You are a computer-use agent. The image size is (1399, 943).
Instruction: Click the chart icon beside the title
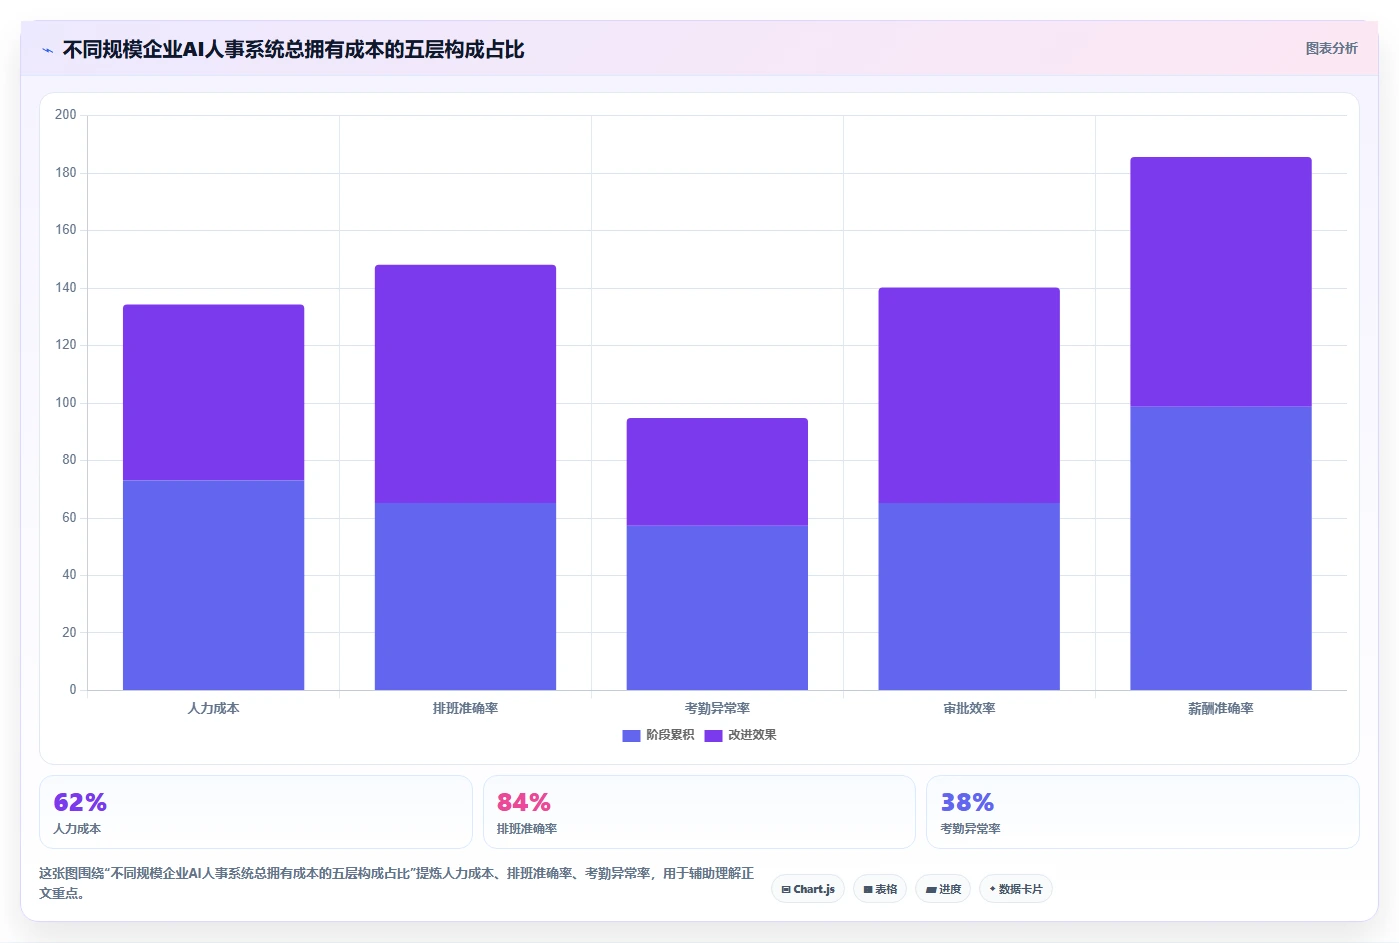[x=47, y=50]
